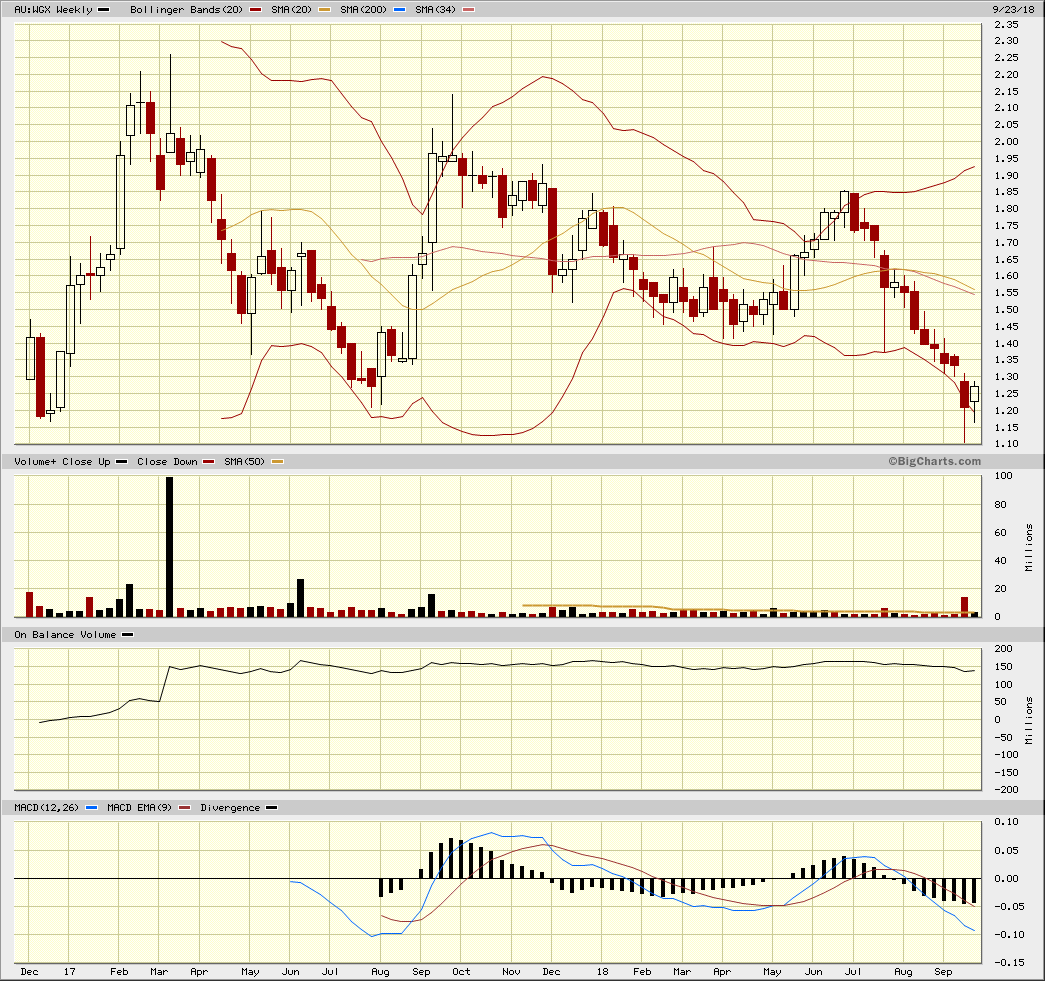
Task: Click the On Balance Volume panel label
Action: (65, 634)
